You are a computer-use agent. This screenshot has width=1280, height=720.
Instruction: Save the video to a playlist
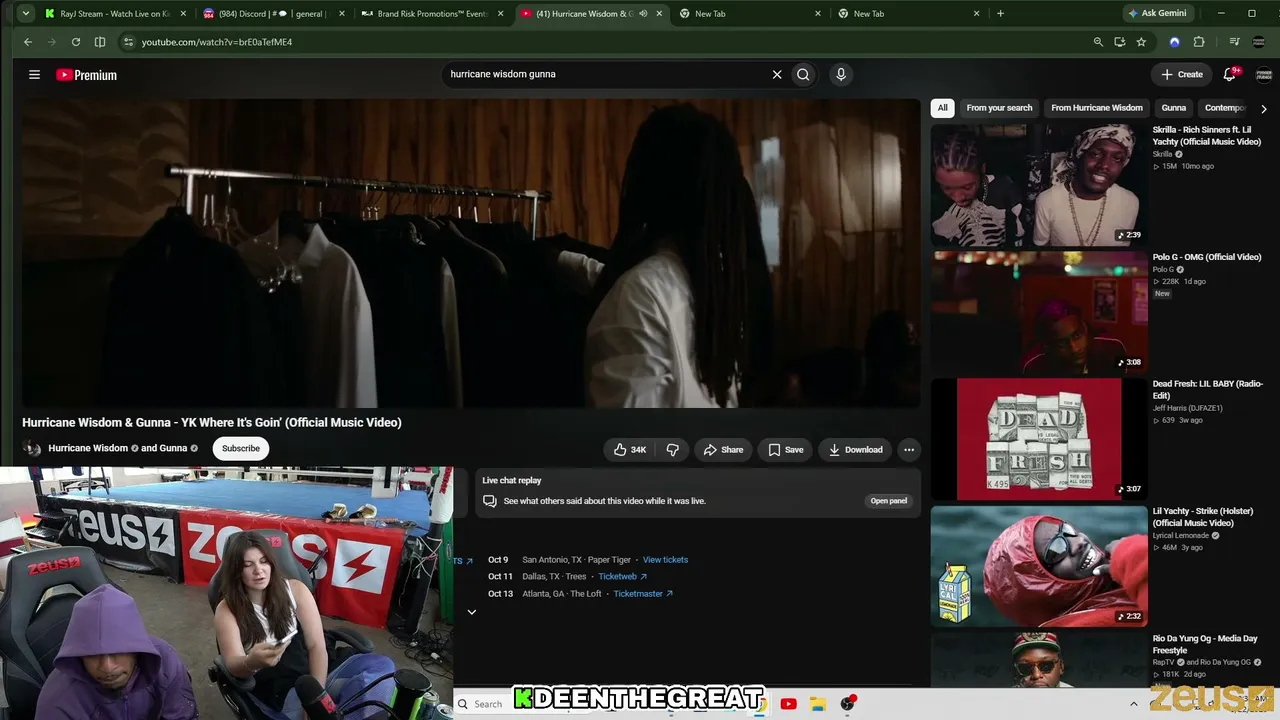786,450
